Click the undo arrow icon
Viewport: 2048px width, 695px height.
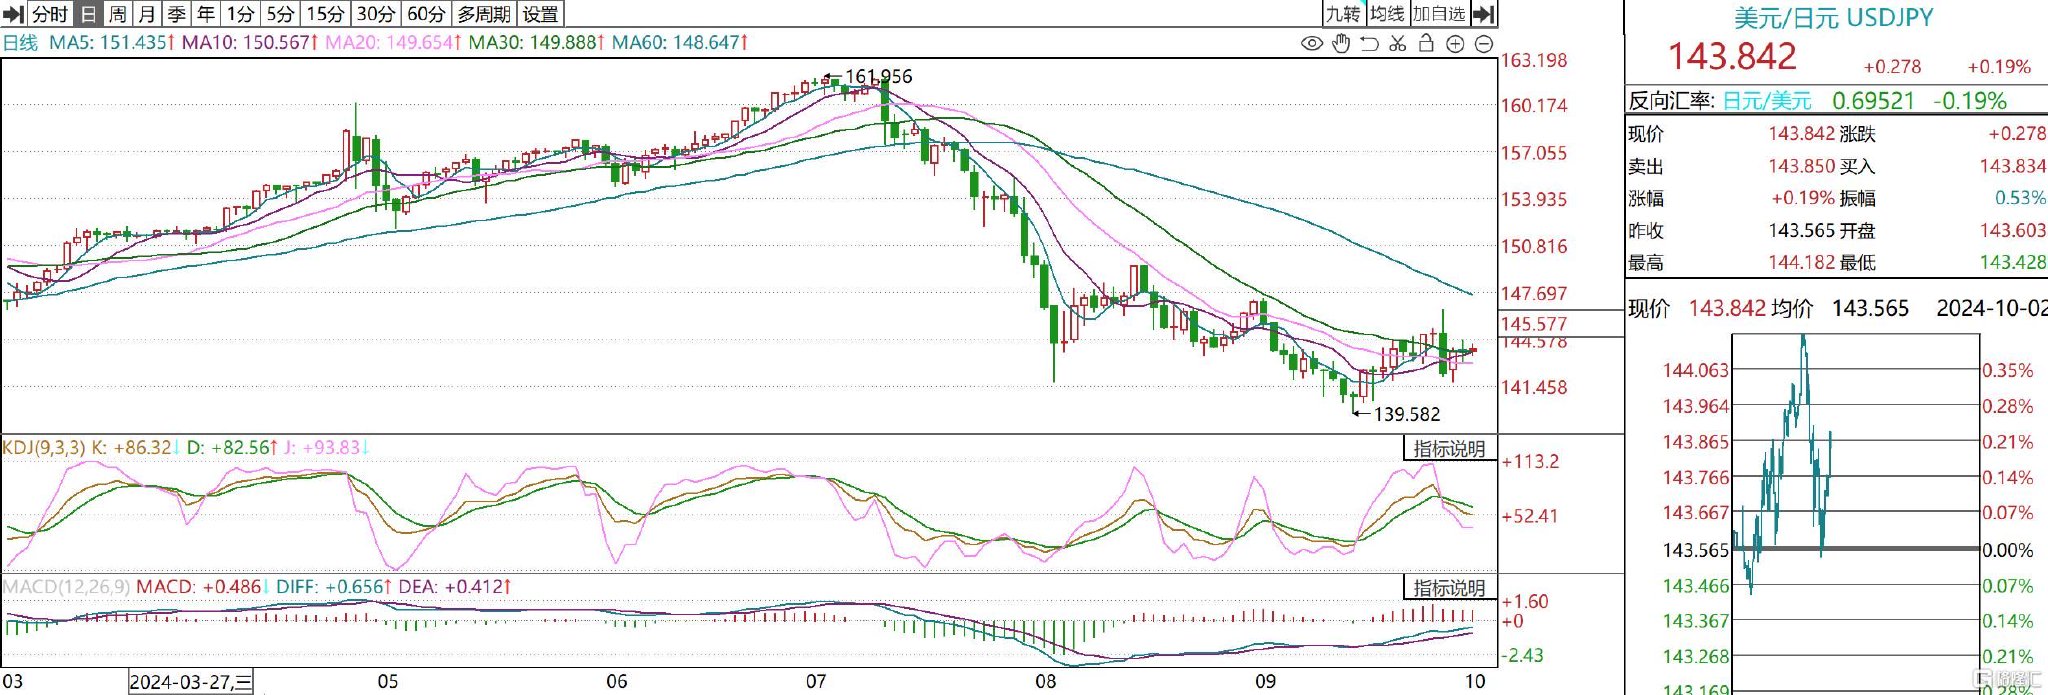1369,43
